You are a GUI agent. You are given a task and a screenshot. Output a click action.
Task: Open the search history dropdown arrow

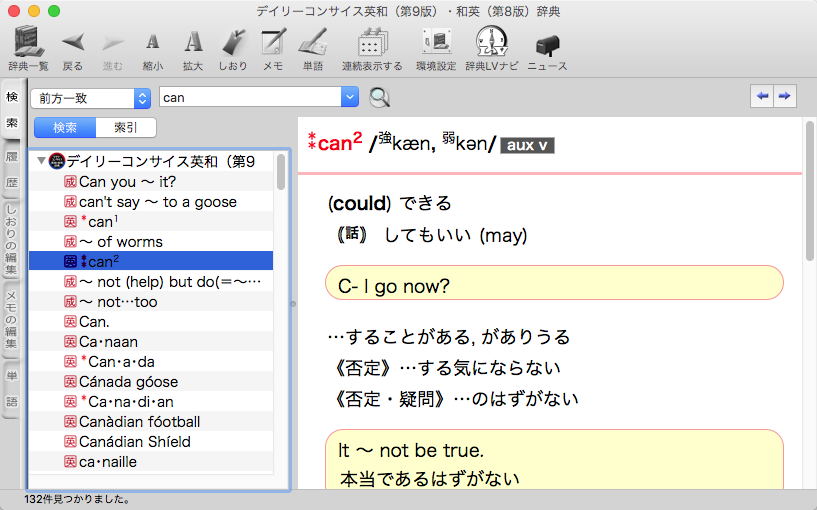coord(349,97)
